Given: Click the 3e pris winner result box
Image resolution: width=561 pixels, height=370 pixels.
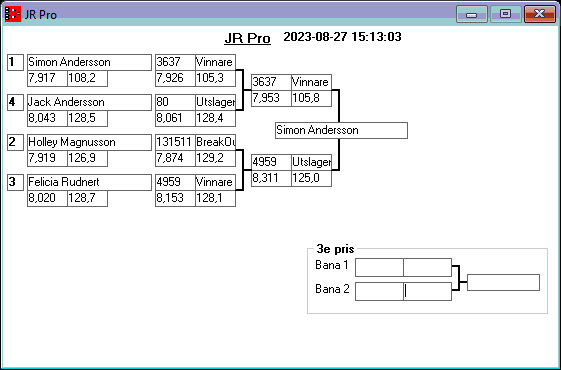Looking at the screenshot, I should click(503, 282).
